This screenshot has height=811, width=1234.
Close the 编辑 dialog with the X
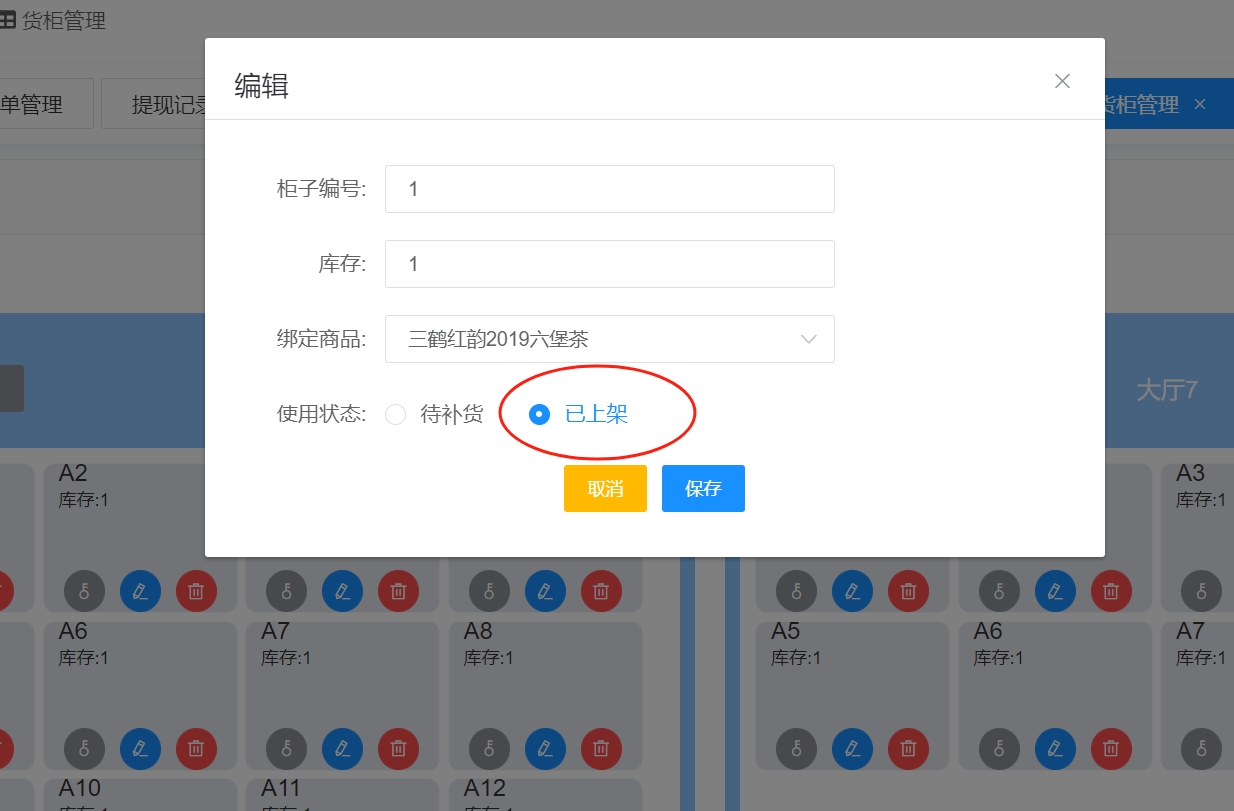tap(1062, 81)
